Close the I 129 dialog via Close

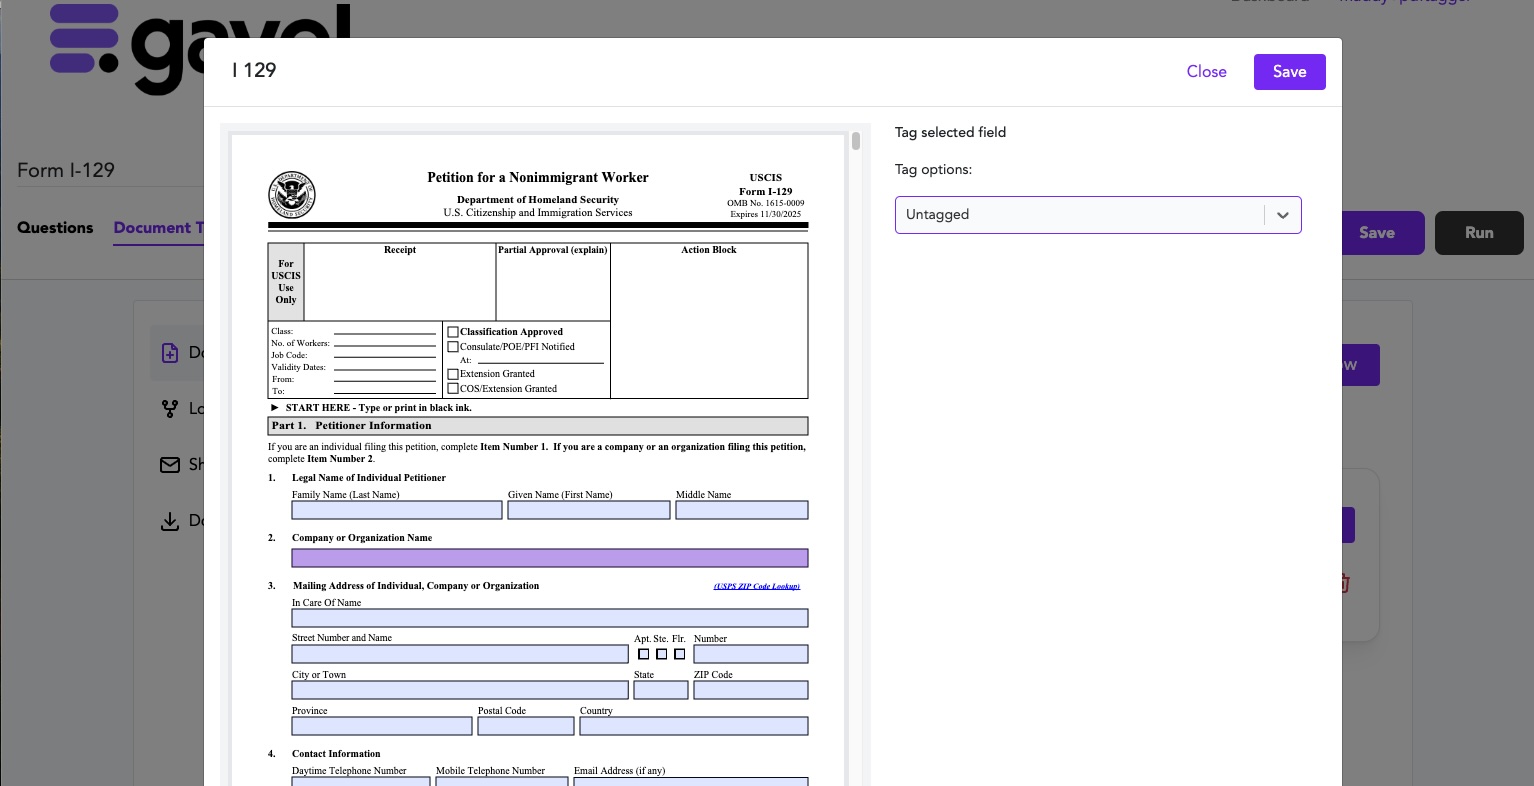(x=1206, y=72)
